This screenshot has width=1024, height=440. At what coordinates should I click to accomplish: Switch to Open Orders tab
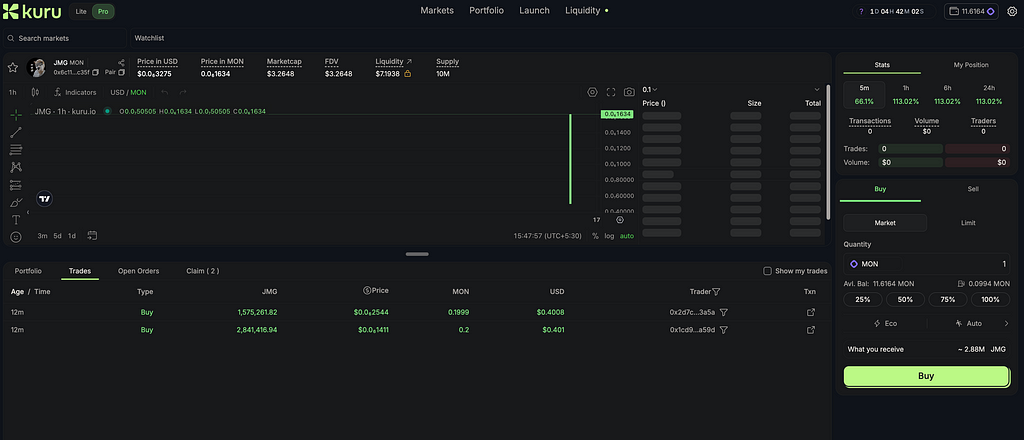(x=138, y=271)
